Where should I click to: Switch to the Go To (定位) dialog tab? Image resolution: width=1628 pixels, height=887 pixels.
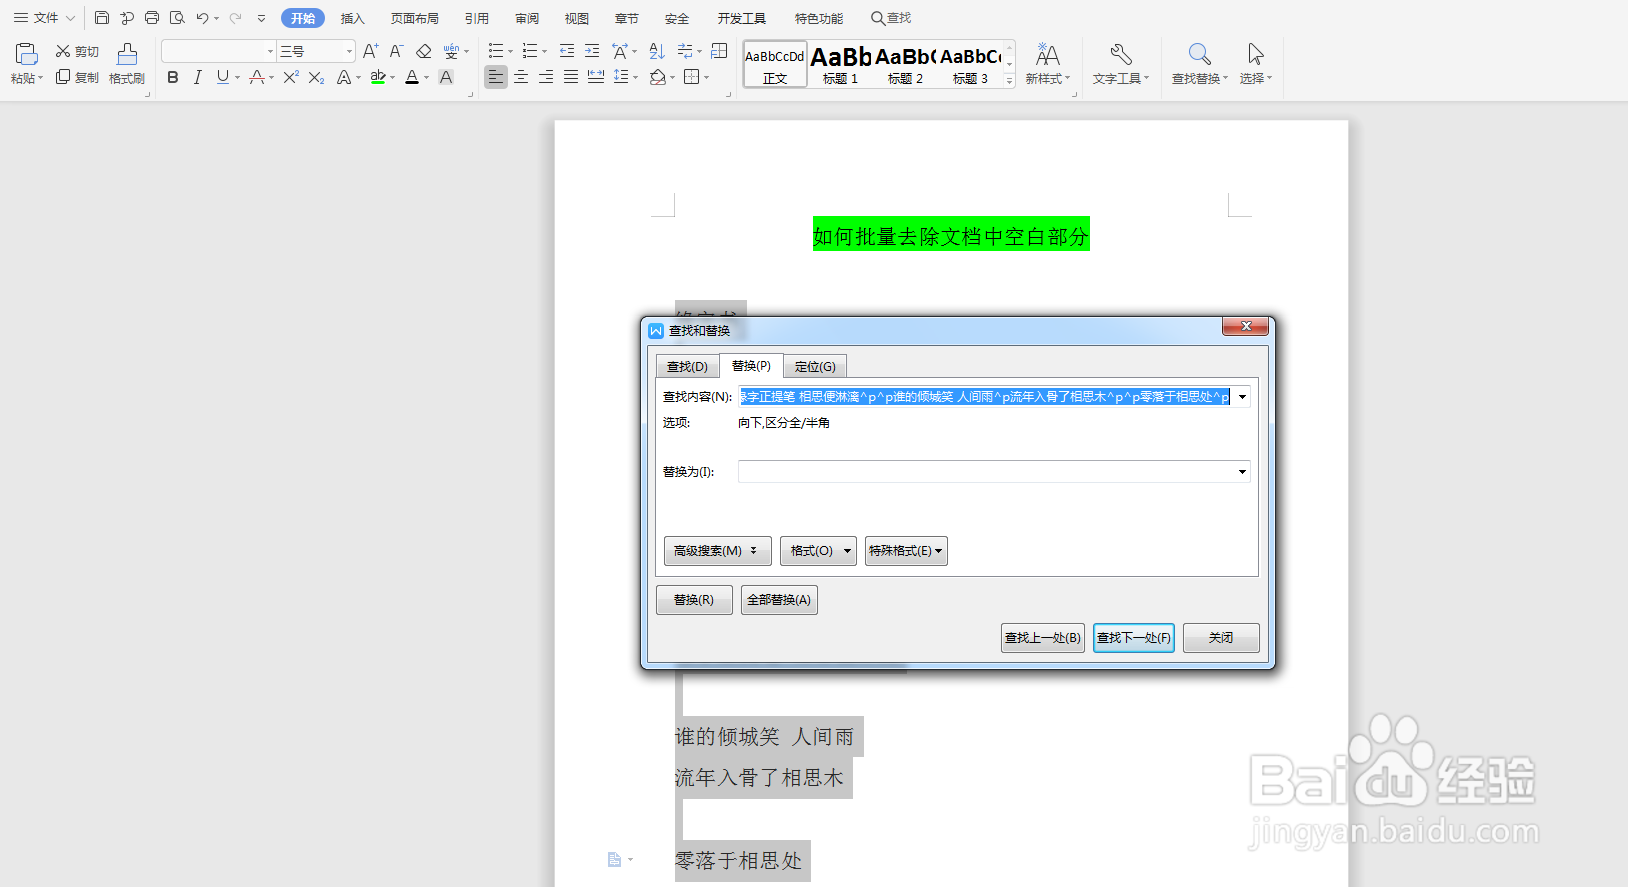click(x=815, y=367)
